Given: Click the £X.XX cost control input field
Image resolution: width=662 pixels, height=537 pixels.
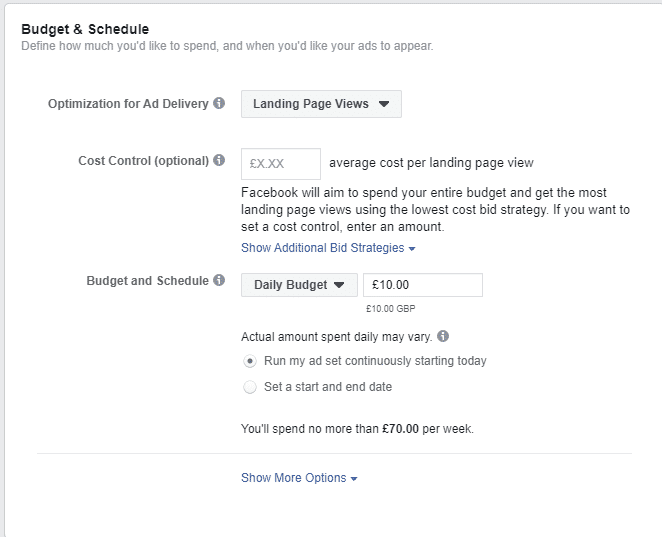Looking at the screenshot, I should [x=281, y=164].
